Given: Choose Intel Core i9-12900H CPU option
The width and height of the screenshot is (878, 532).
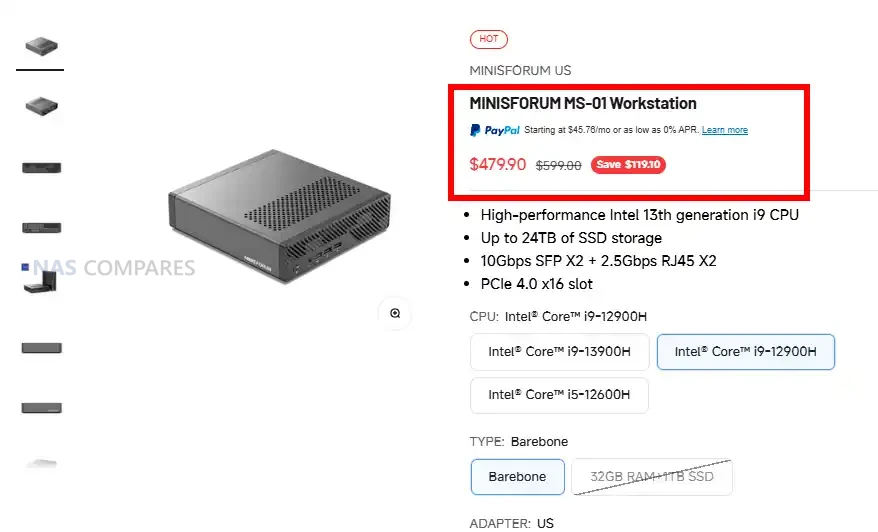Looking at the screenshot, I should click(x=745, y=352).
